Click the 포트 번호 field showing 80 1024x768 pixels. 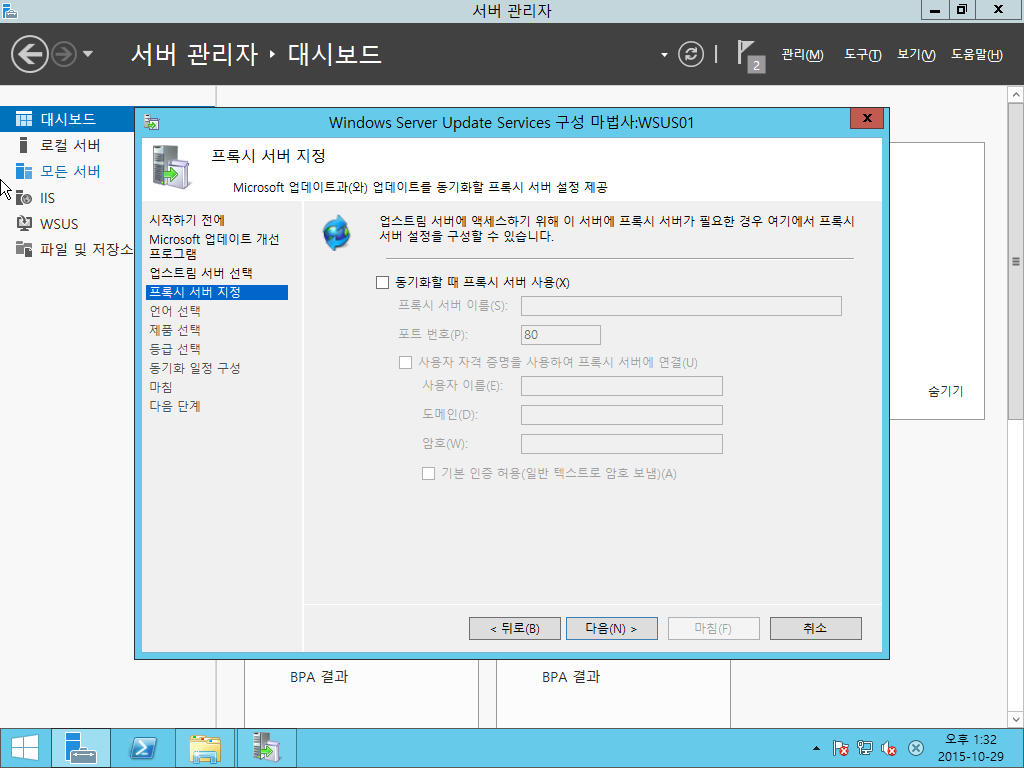pyautogui.click(x=560, y=334)
